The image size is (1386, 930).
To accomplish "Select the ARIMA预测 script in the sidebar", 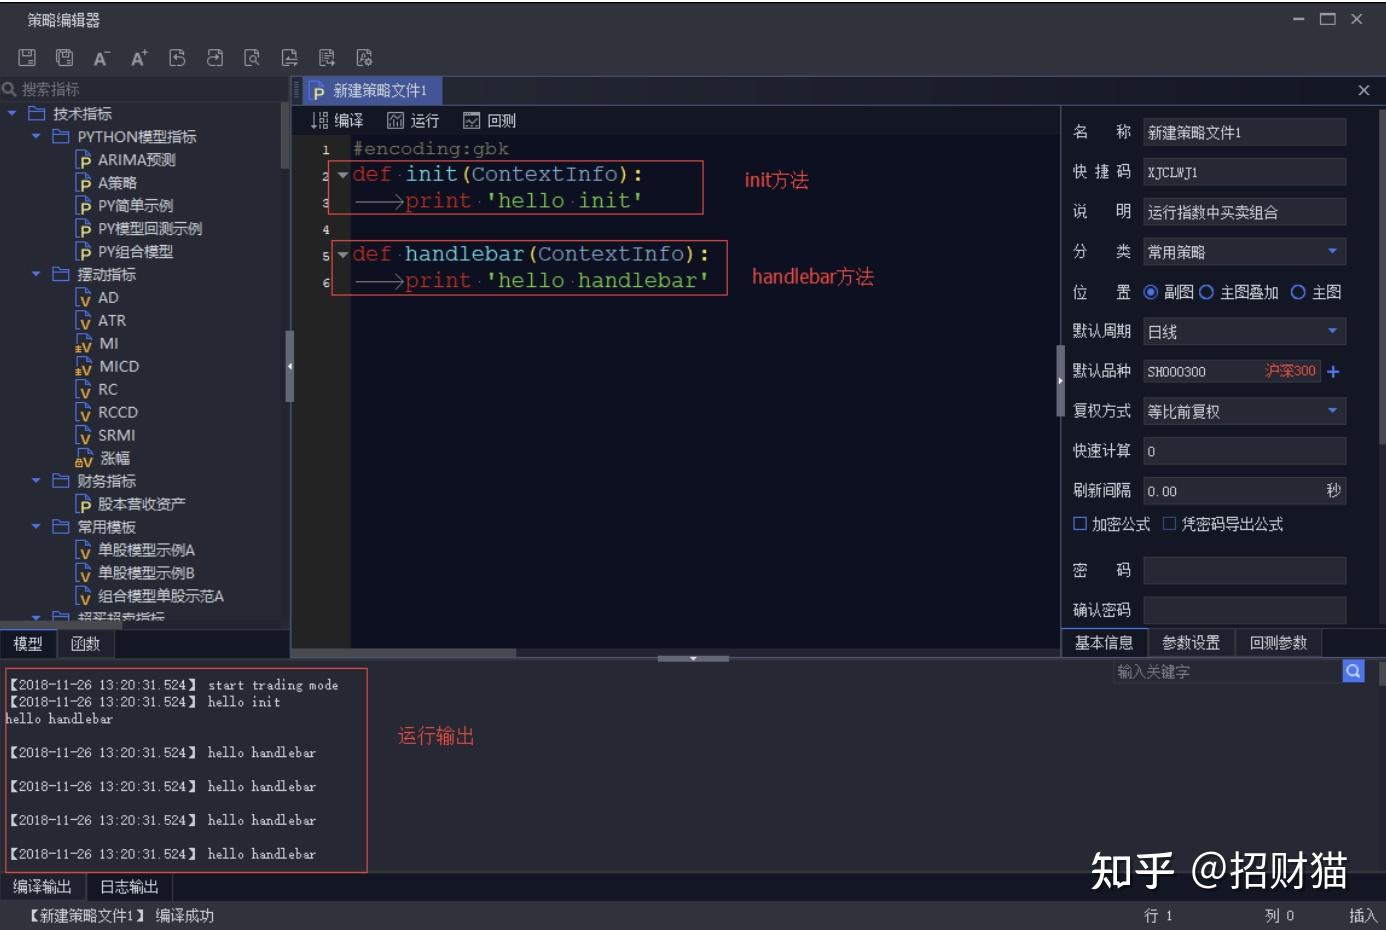I will click(x=134, y=159).
